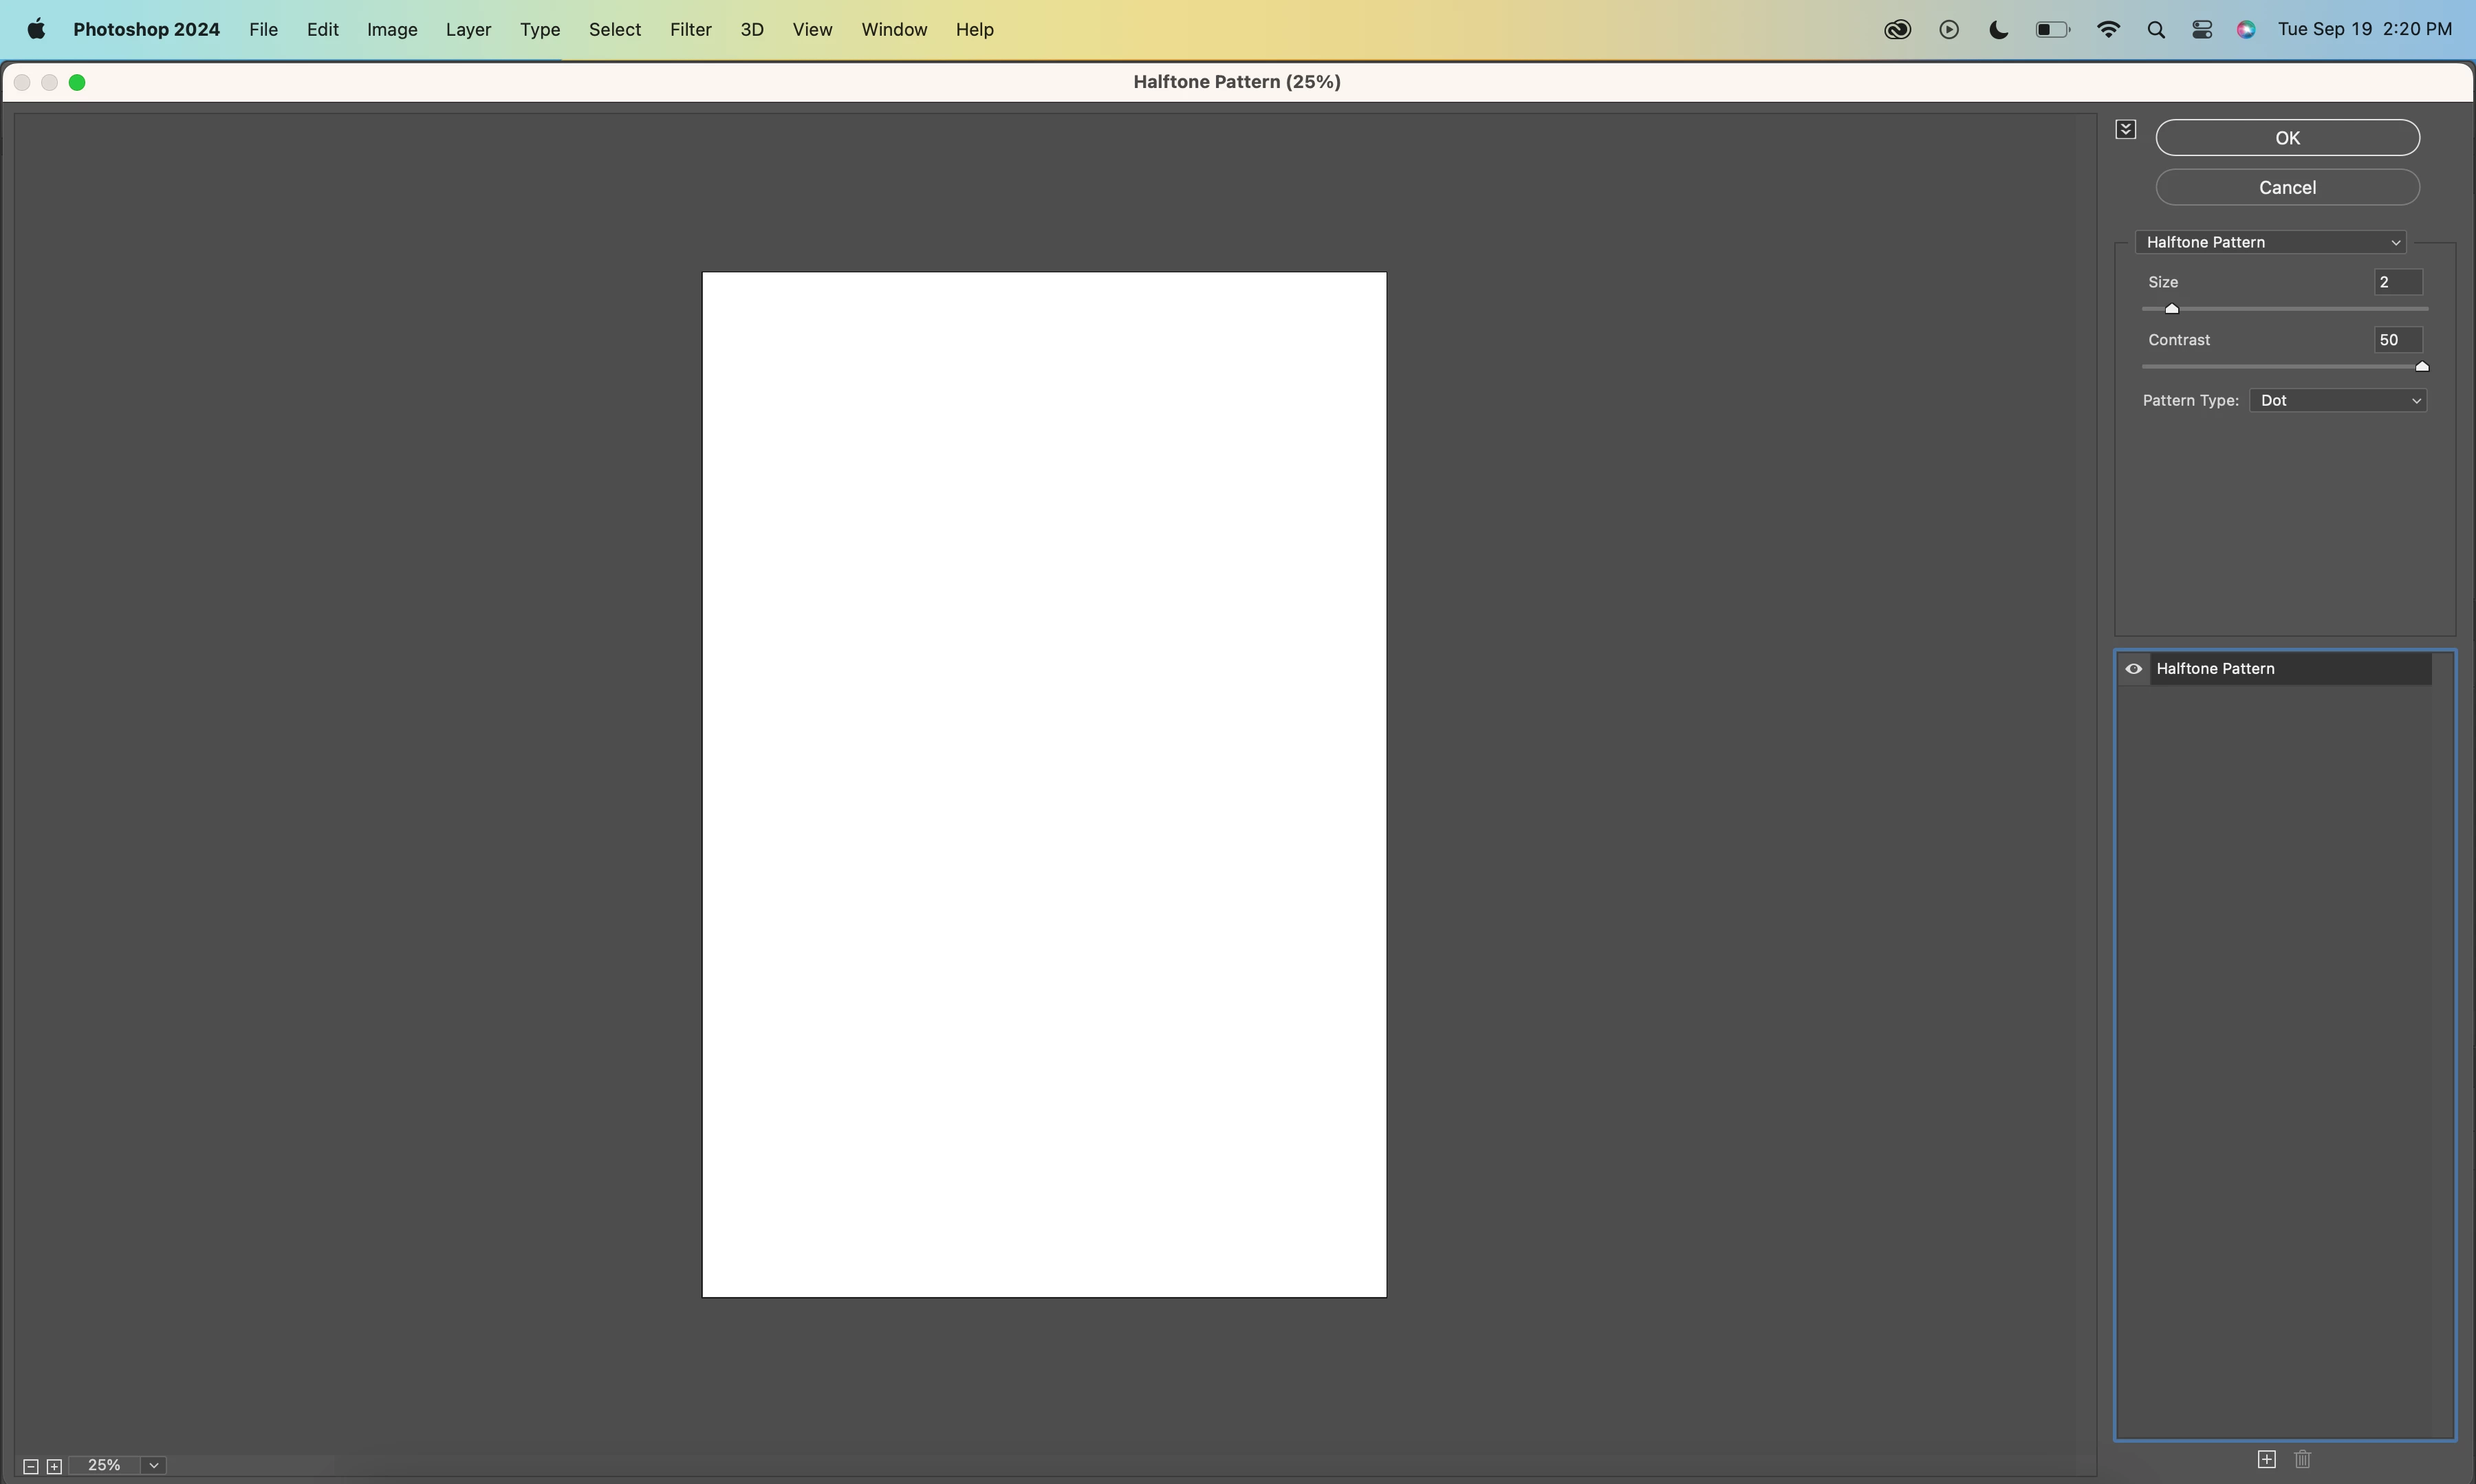This screenshot has height=1484, width=2476.
Task: Open Creative Cloud from the menu bar
Action: pyautogui.click(x=1897, y=30)
